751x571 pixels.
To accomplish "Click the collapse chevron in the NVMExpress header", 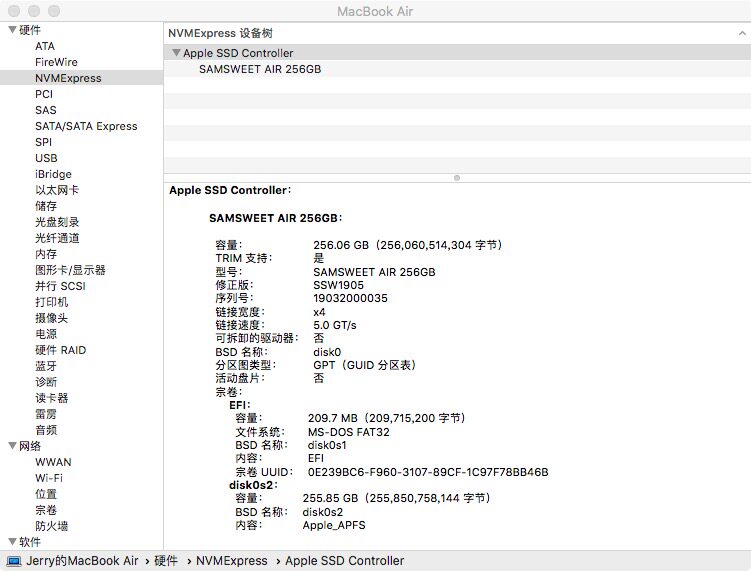I will 742,33.
